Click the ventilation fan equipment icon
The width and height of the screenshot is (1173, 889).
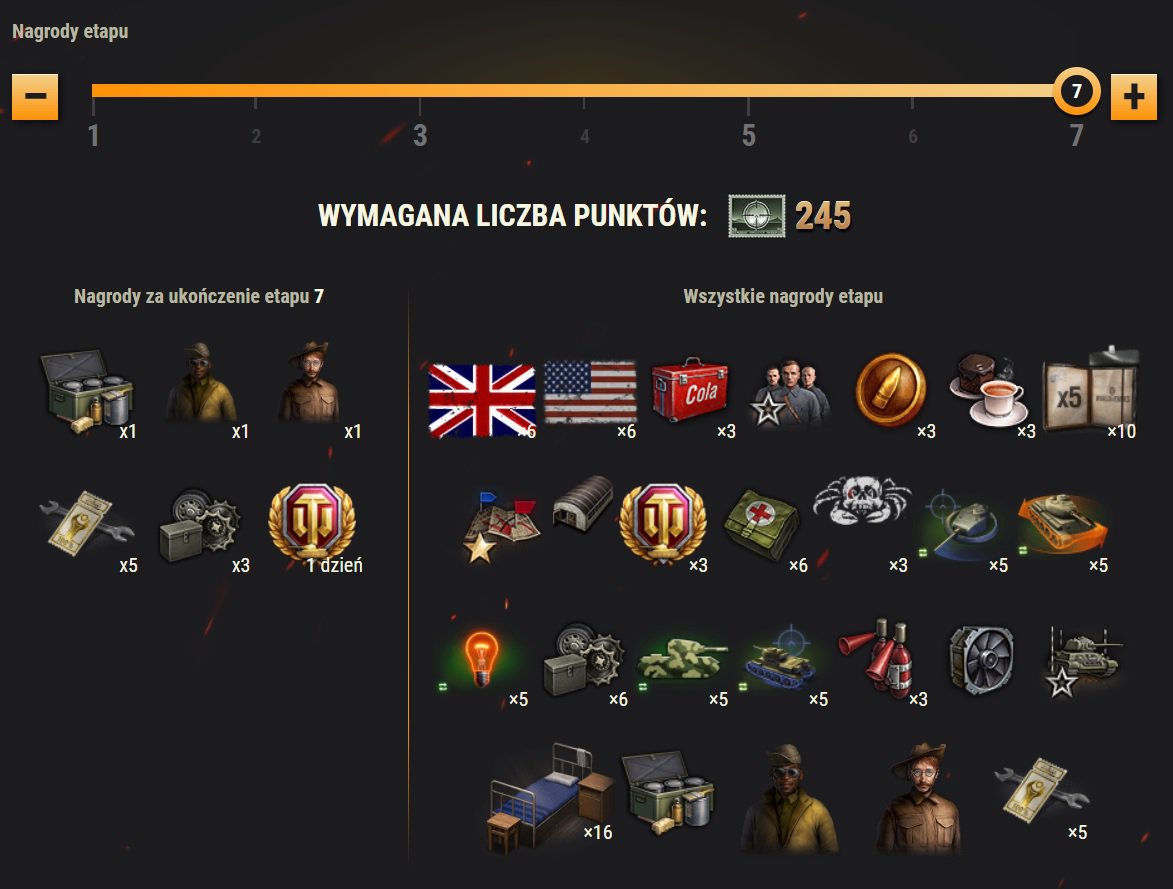[x=981, y=660]
